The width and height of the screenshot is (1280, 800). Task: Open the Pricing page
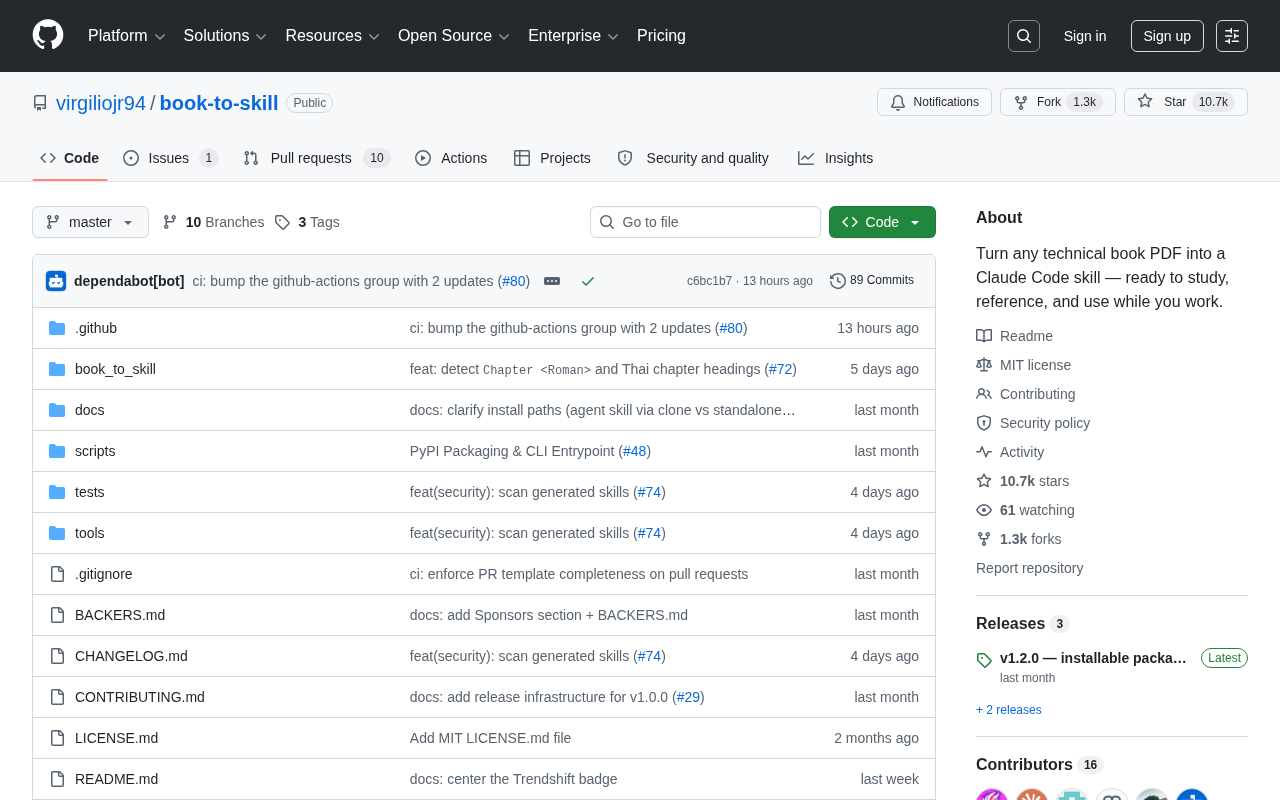(661, 36)
